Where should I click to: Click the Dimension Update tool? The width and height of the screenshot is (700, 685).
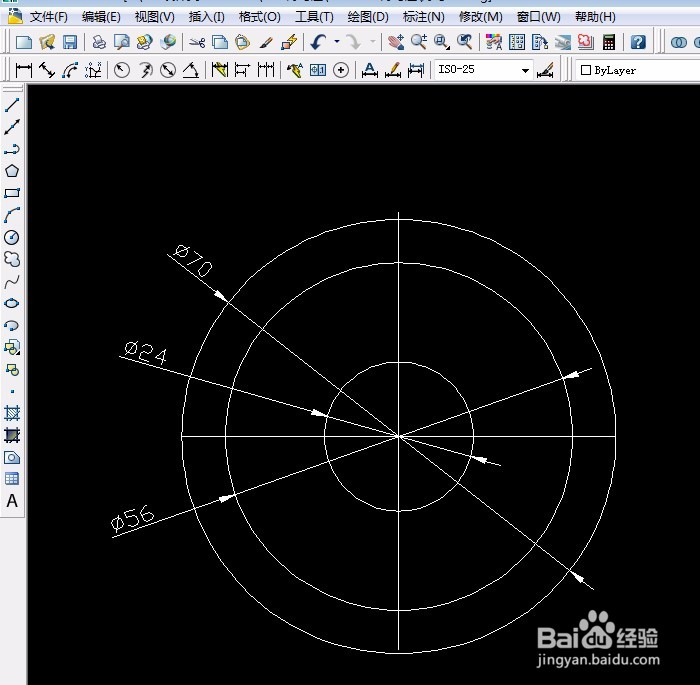pos(416,70)
